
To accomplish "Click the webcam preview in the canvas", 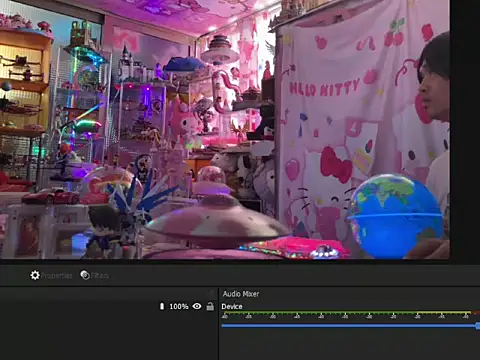I will tap(225, 129).
